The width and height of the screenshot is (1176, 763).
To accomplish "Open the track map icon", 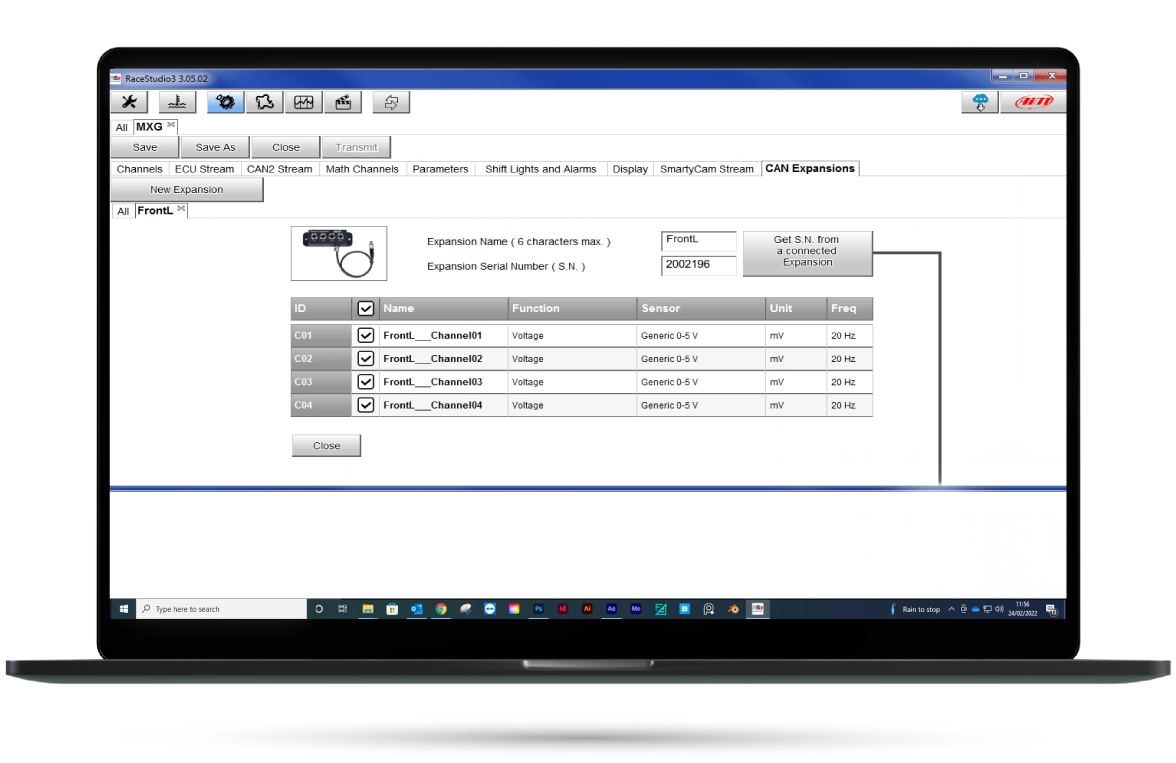I will point(264,102).
